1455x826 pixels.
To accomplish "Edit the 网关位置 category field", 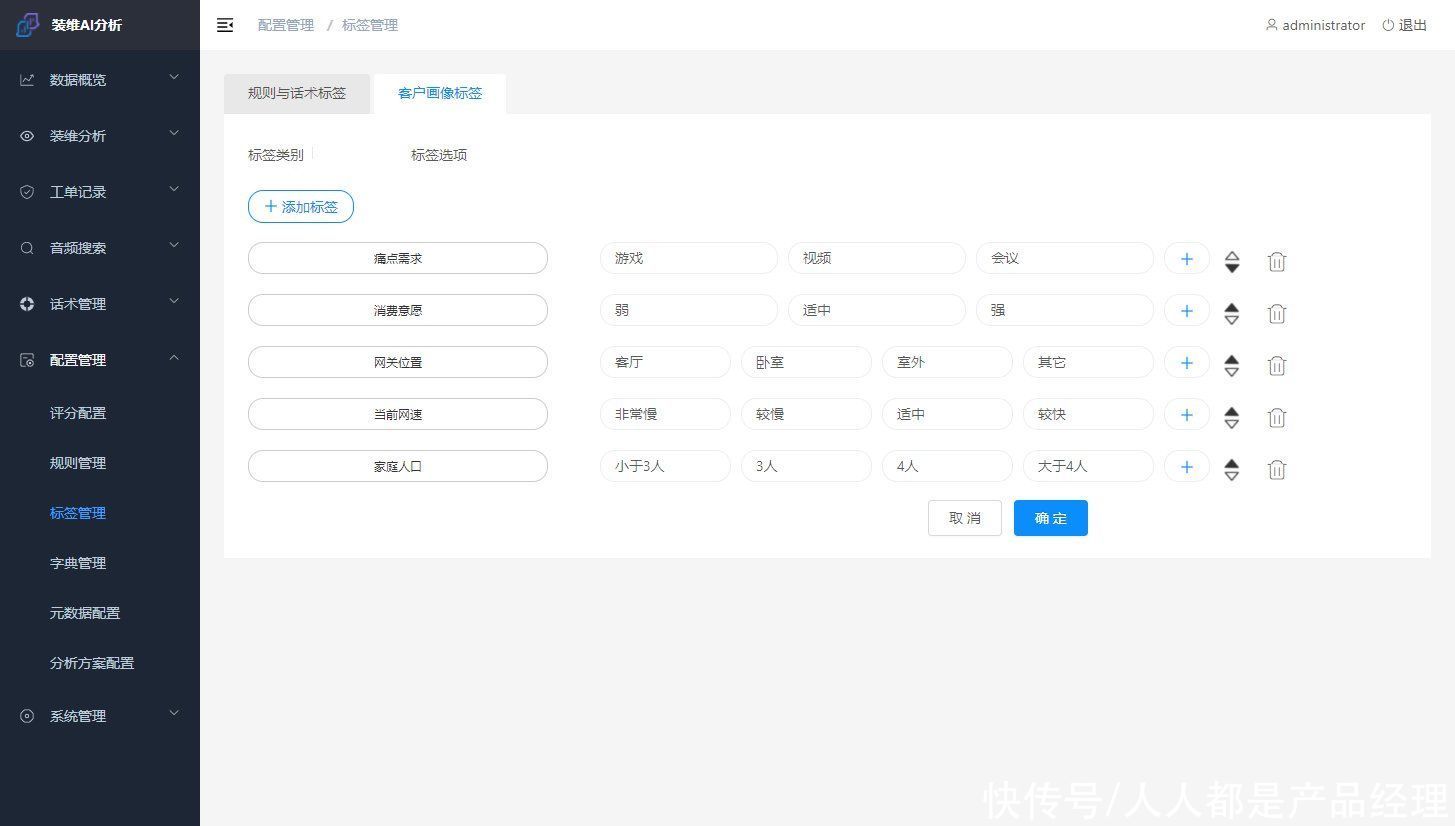I will pos(398,362).
